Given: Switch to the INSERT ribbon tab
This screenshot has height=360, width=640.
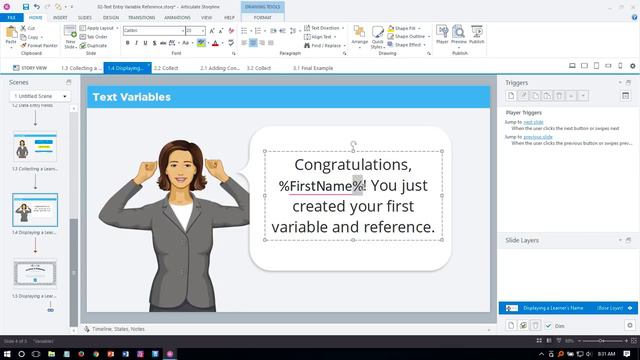Looking at the screenshot, I should tap(60, 18).
